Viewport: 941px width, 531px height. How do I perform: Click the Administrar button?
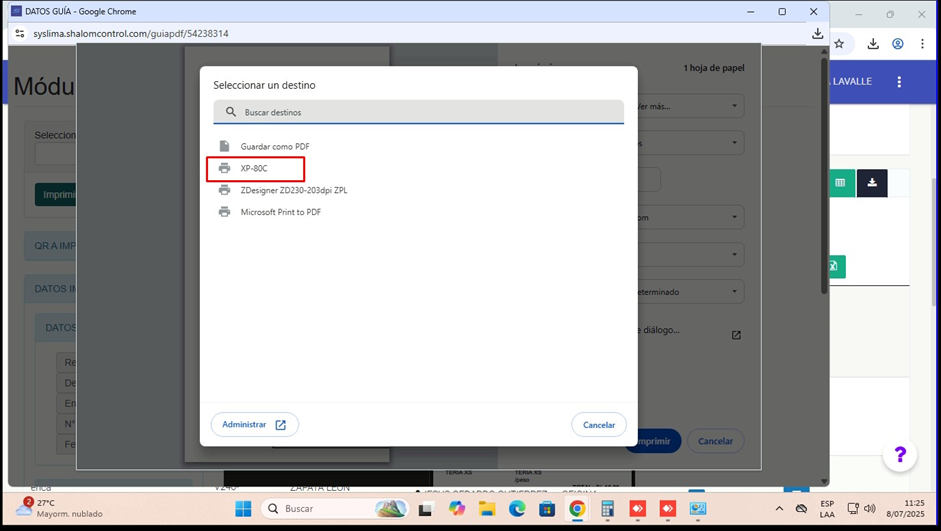(x=254, y=425)
